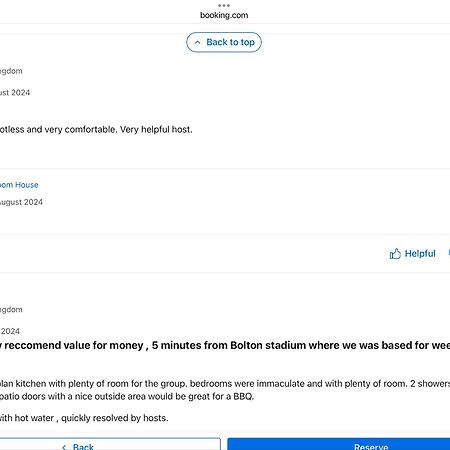Open the three-dots menu above booking.com
Screen dimensions: 450x450
tap(224, 5)
